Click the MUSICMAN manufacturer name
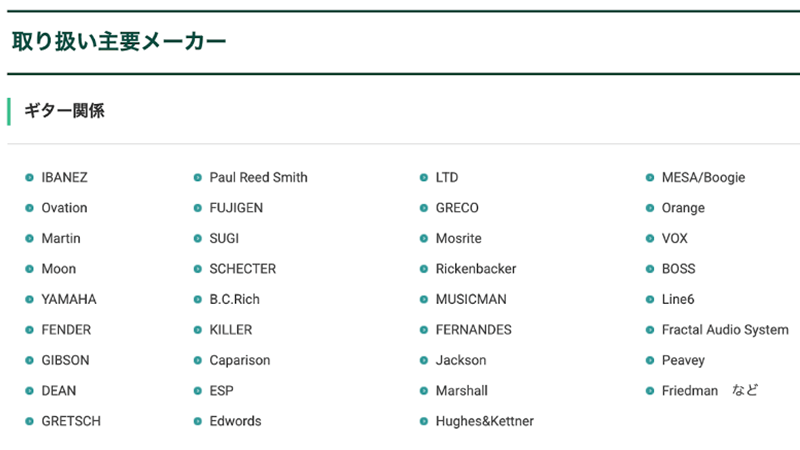 (x=471, y=299)
